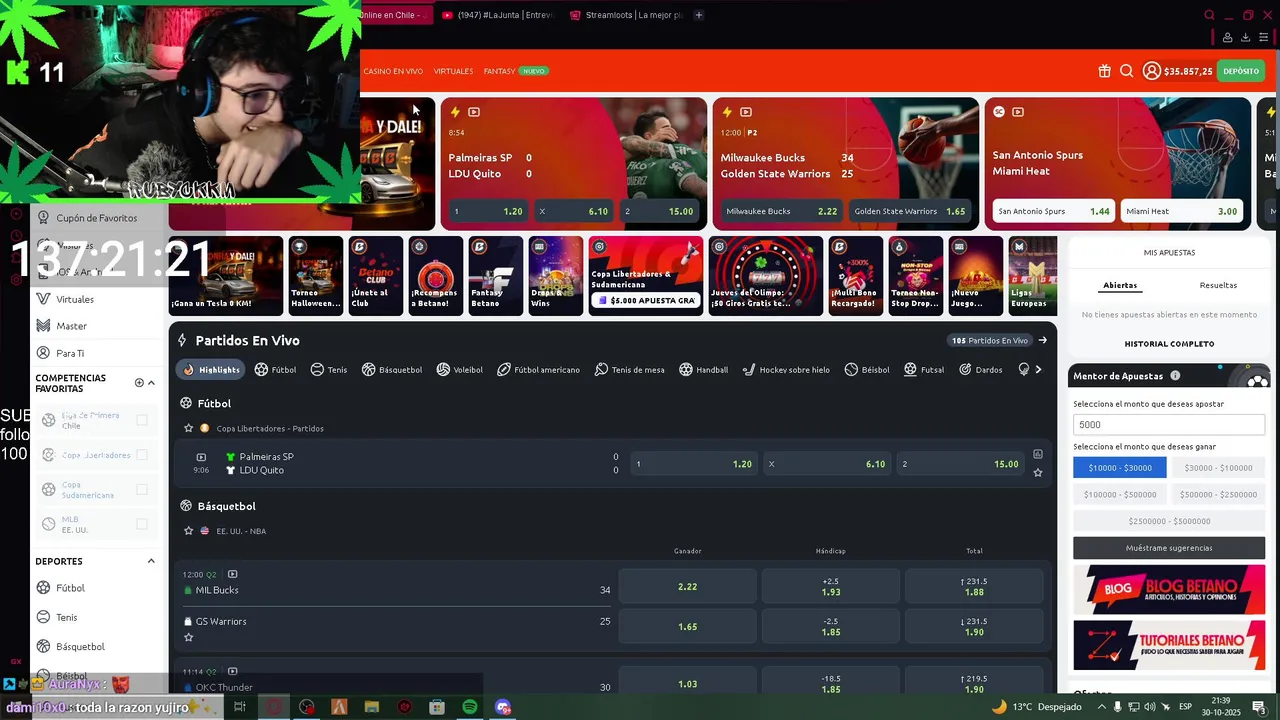Open the browser easy setup sliders icon

pos(1264,37)
